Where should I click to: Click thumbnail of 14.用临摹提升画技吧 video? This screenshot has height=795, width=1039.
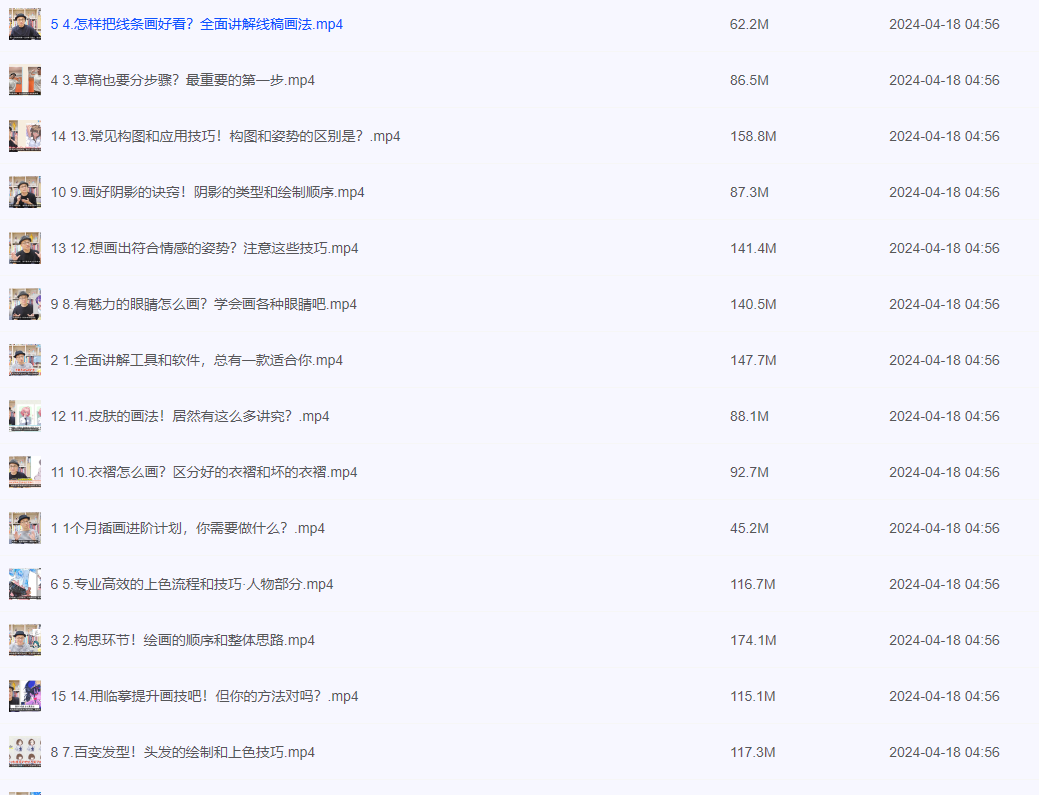coord(25,696)
